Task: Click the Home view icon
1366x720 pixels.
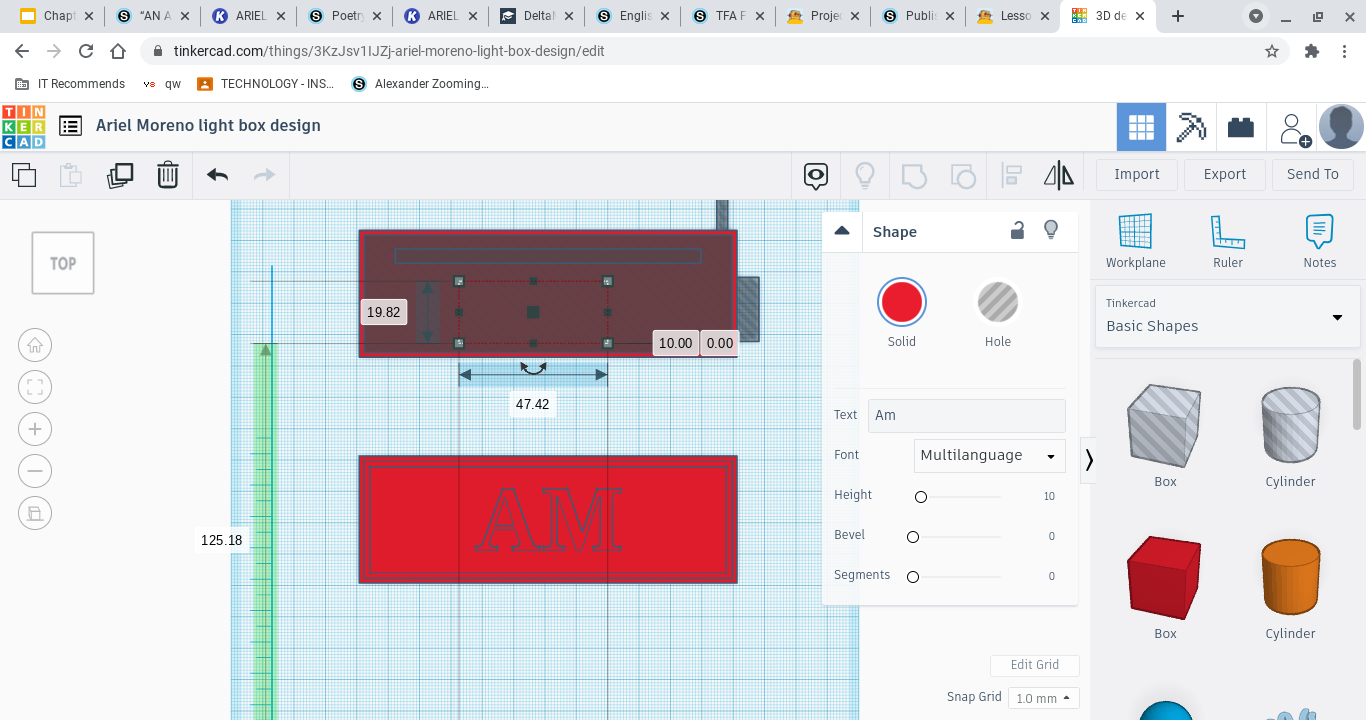Action: point(35,346)
